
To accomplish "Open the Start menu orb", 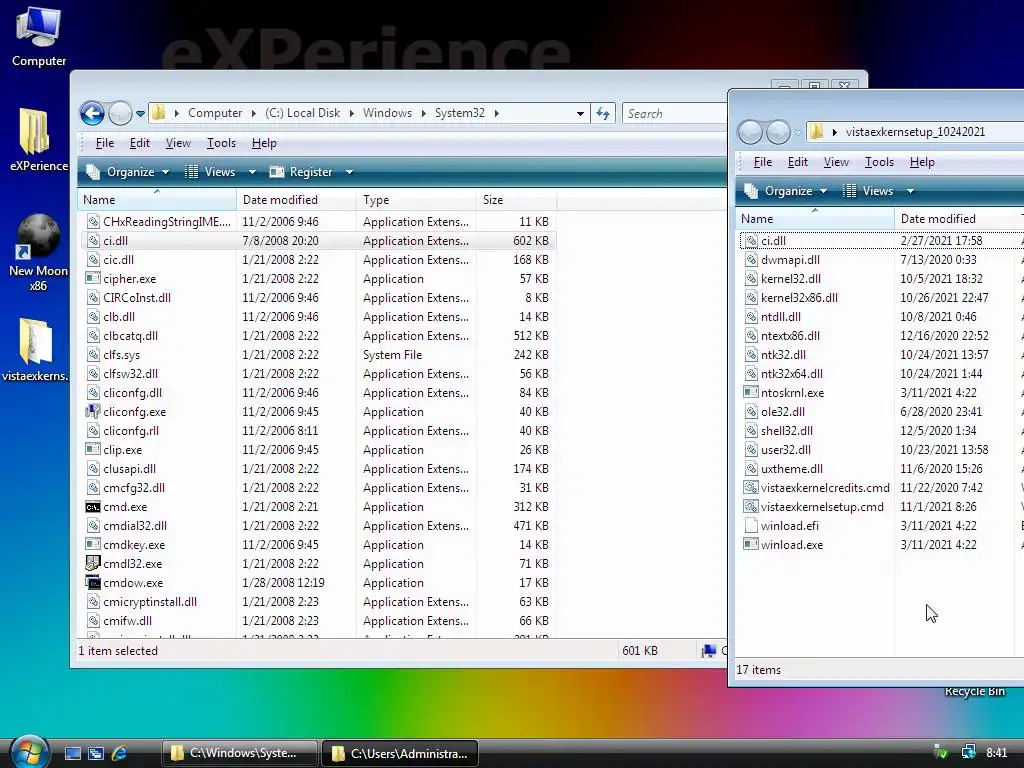I will (x=29, y=751).
